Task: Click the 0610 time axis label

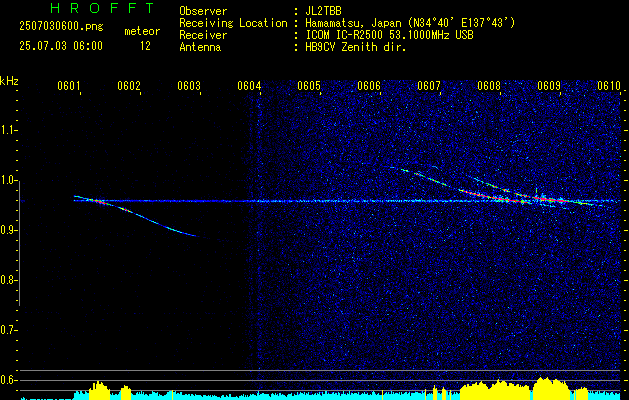Action: pos(609,86)
